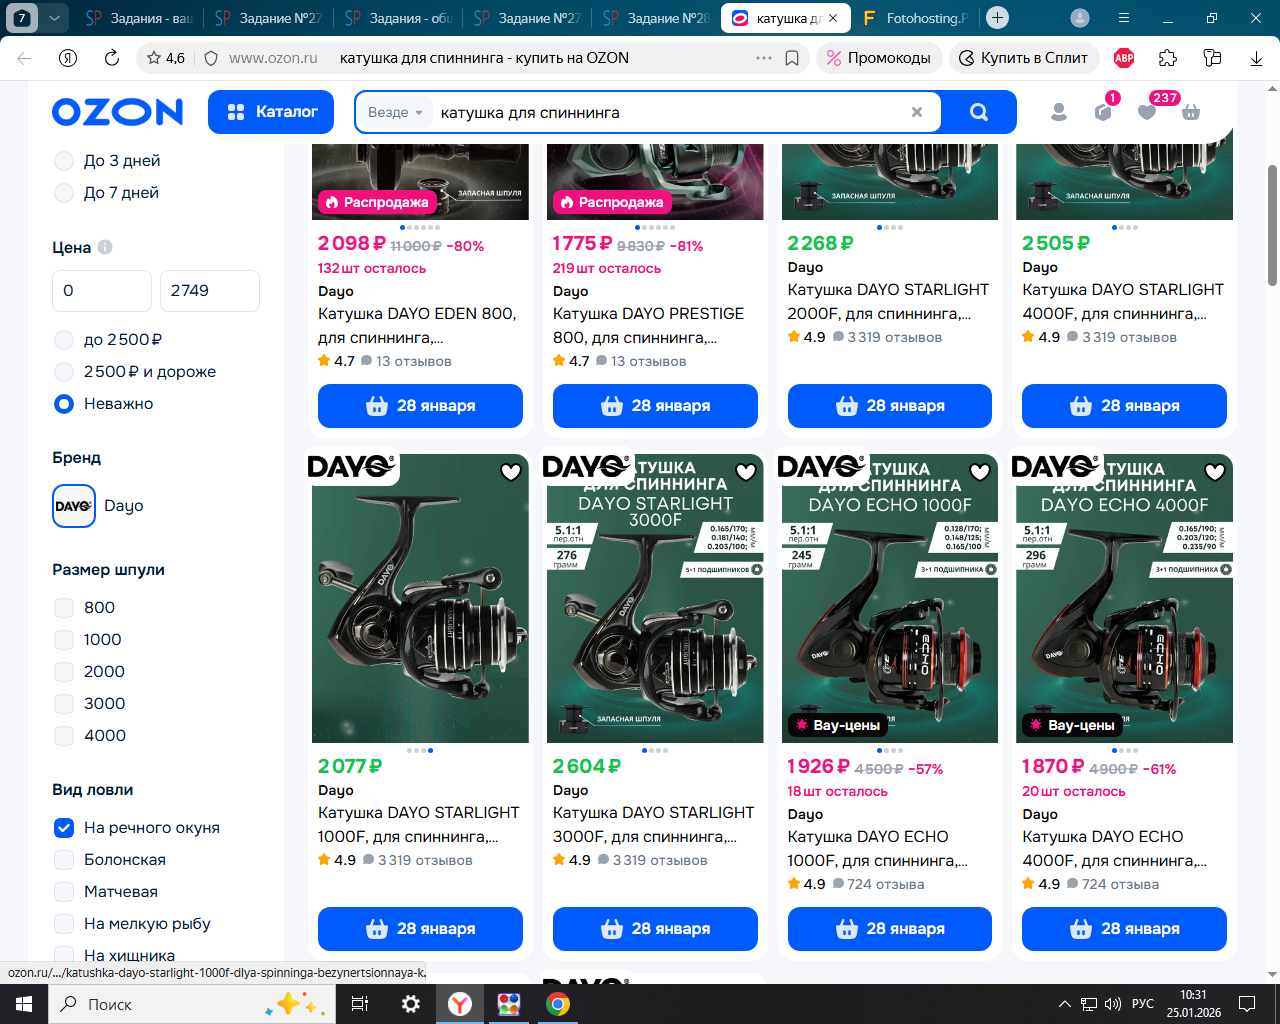Click the OZON logo
1280x1024 pixels.
point(117,112)
